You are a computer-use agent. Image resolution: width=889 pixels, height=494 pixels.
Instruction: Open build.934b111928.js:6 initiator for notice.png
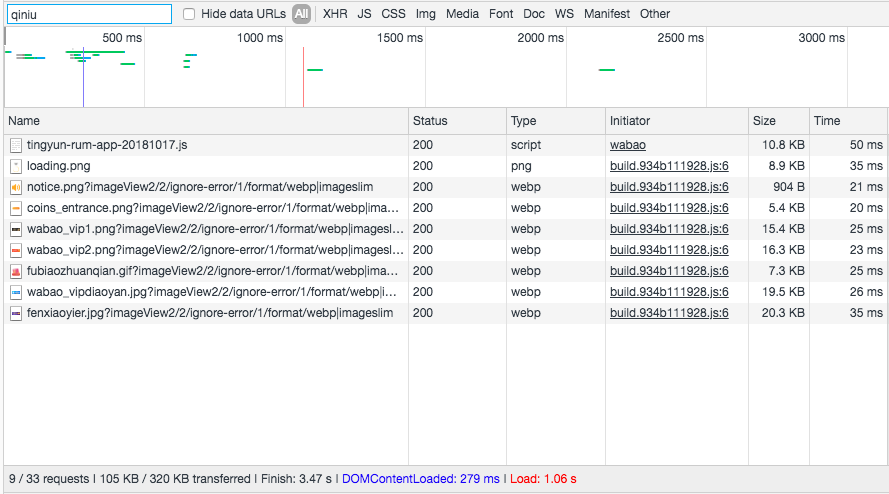pyautogui.click(x=669, y=187)
